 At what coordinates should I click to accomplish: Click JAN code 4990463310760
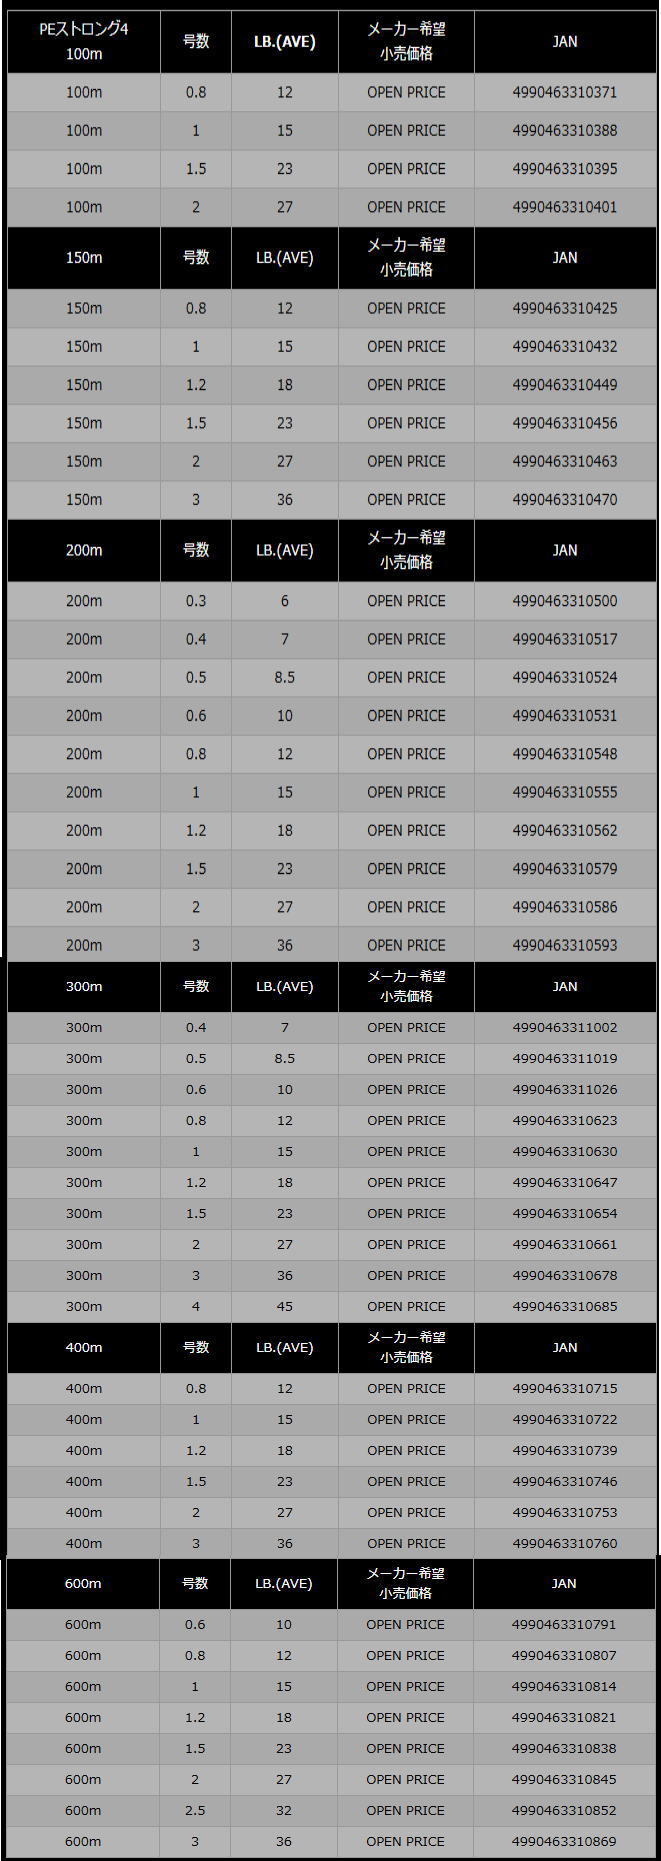(564, 1543)
